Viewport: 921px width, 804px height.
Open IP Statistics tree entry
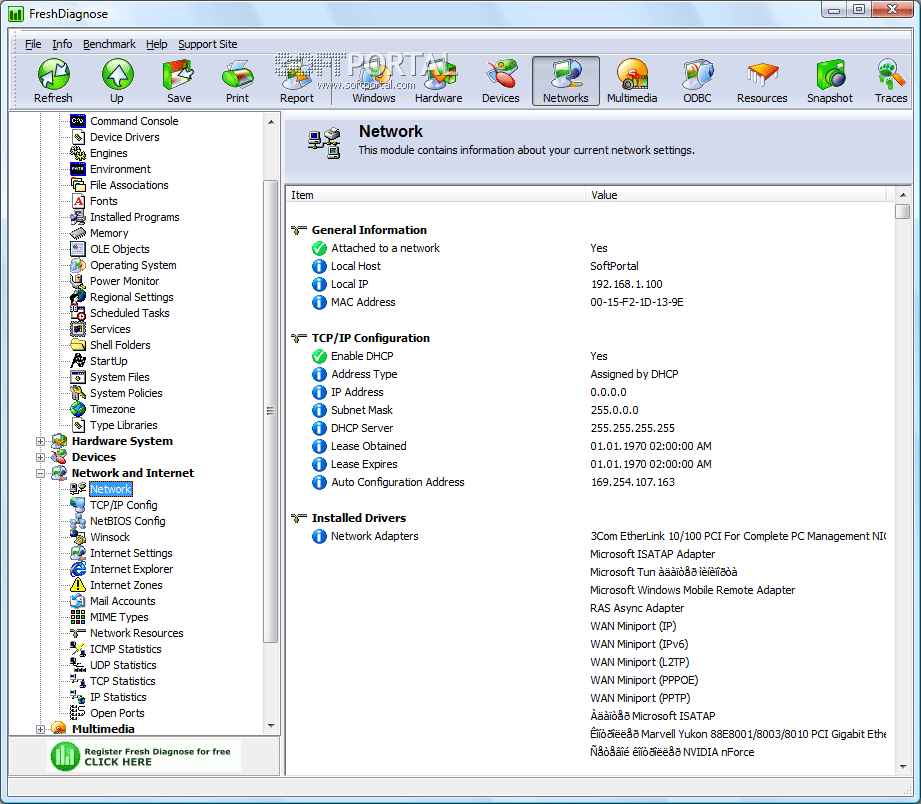click(x=109, y=697)
